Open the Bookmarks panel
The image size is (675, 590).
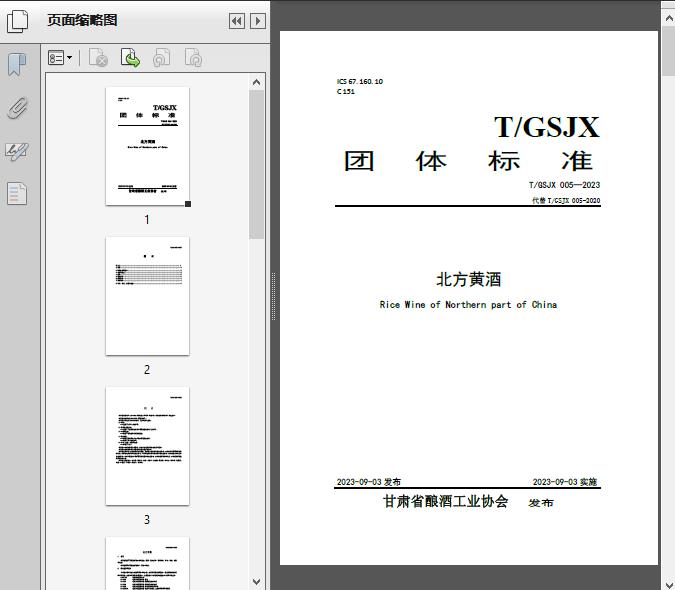(x=17, y=65)
